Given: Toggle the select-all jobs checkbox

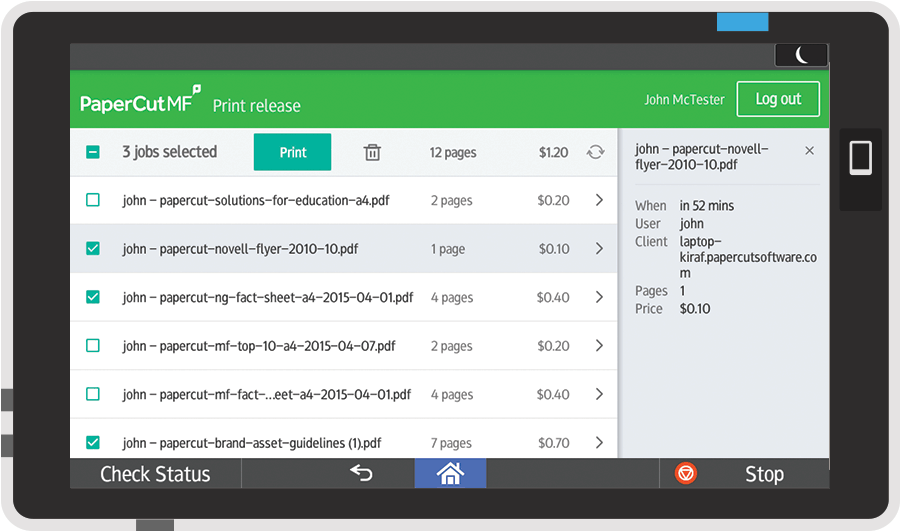Looking at the screenshot, I should click(93, 152).
